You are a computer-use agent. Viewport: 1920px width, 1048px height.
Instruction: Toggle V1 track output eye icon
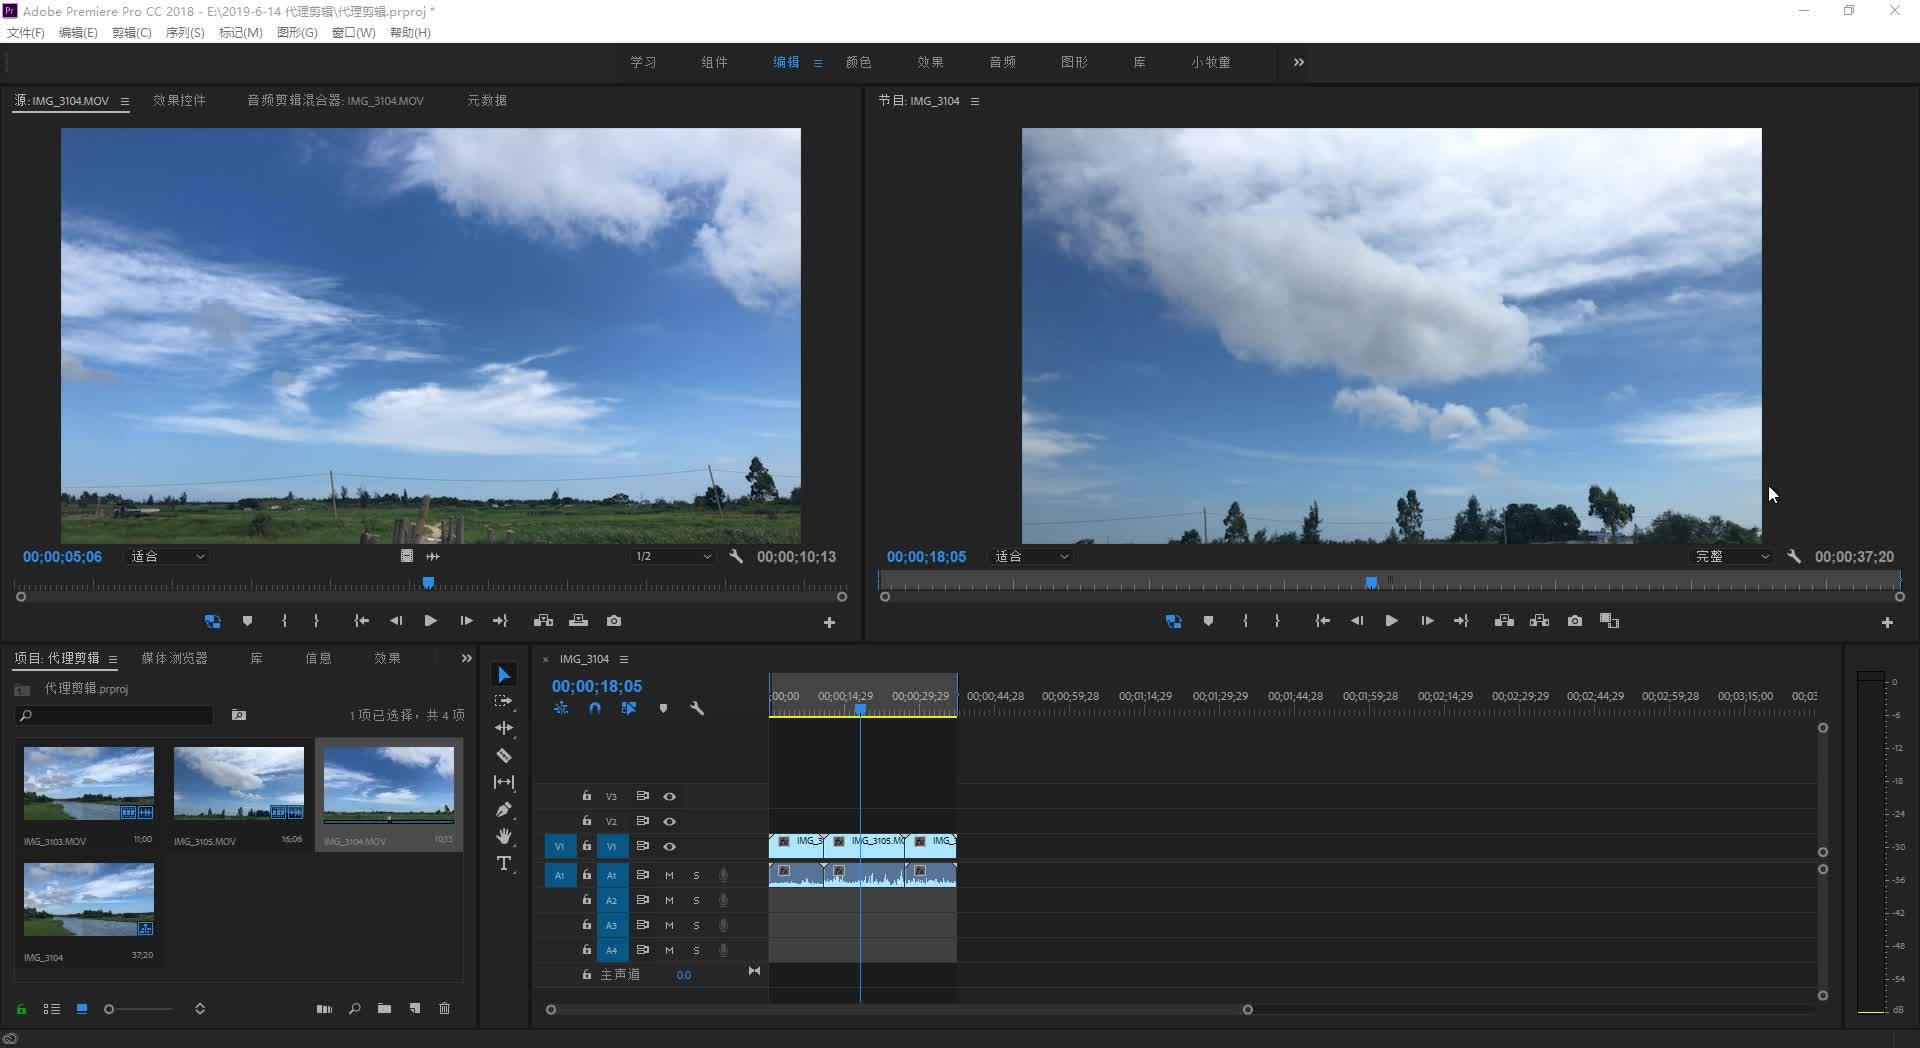(670, 846)
